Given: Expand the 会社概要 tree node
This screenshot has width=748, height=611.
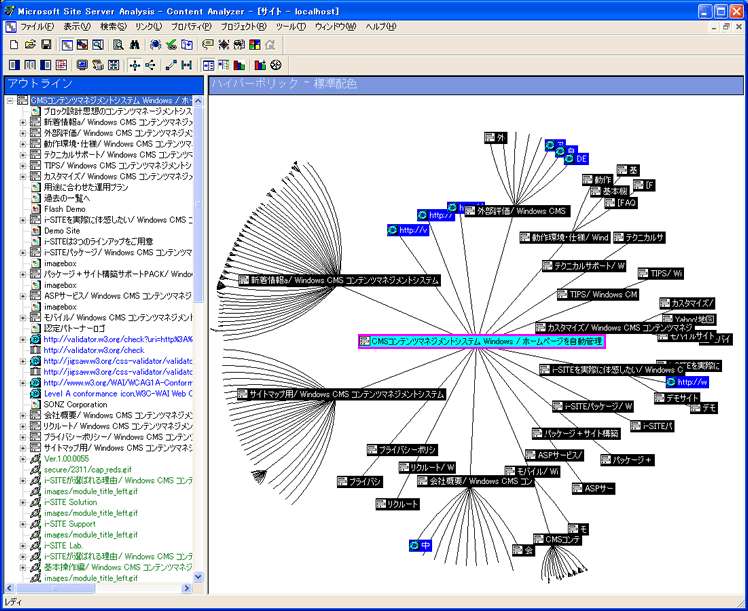Looking at the screenshot, I should click(22, 415).
